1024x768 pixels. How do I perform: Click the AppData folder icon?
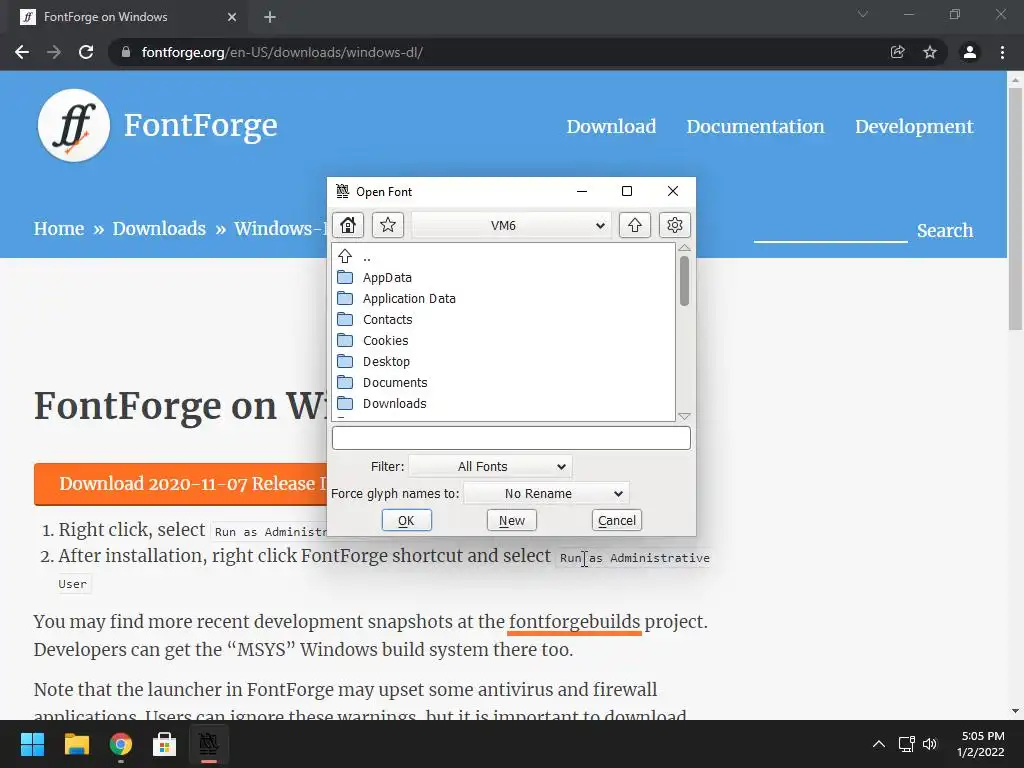(345, 278)
